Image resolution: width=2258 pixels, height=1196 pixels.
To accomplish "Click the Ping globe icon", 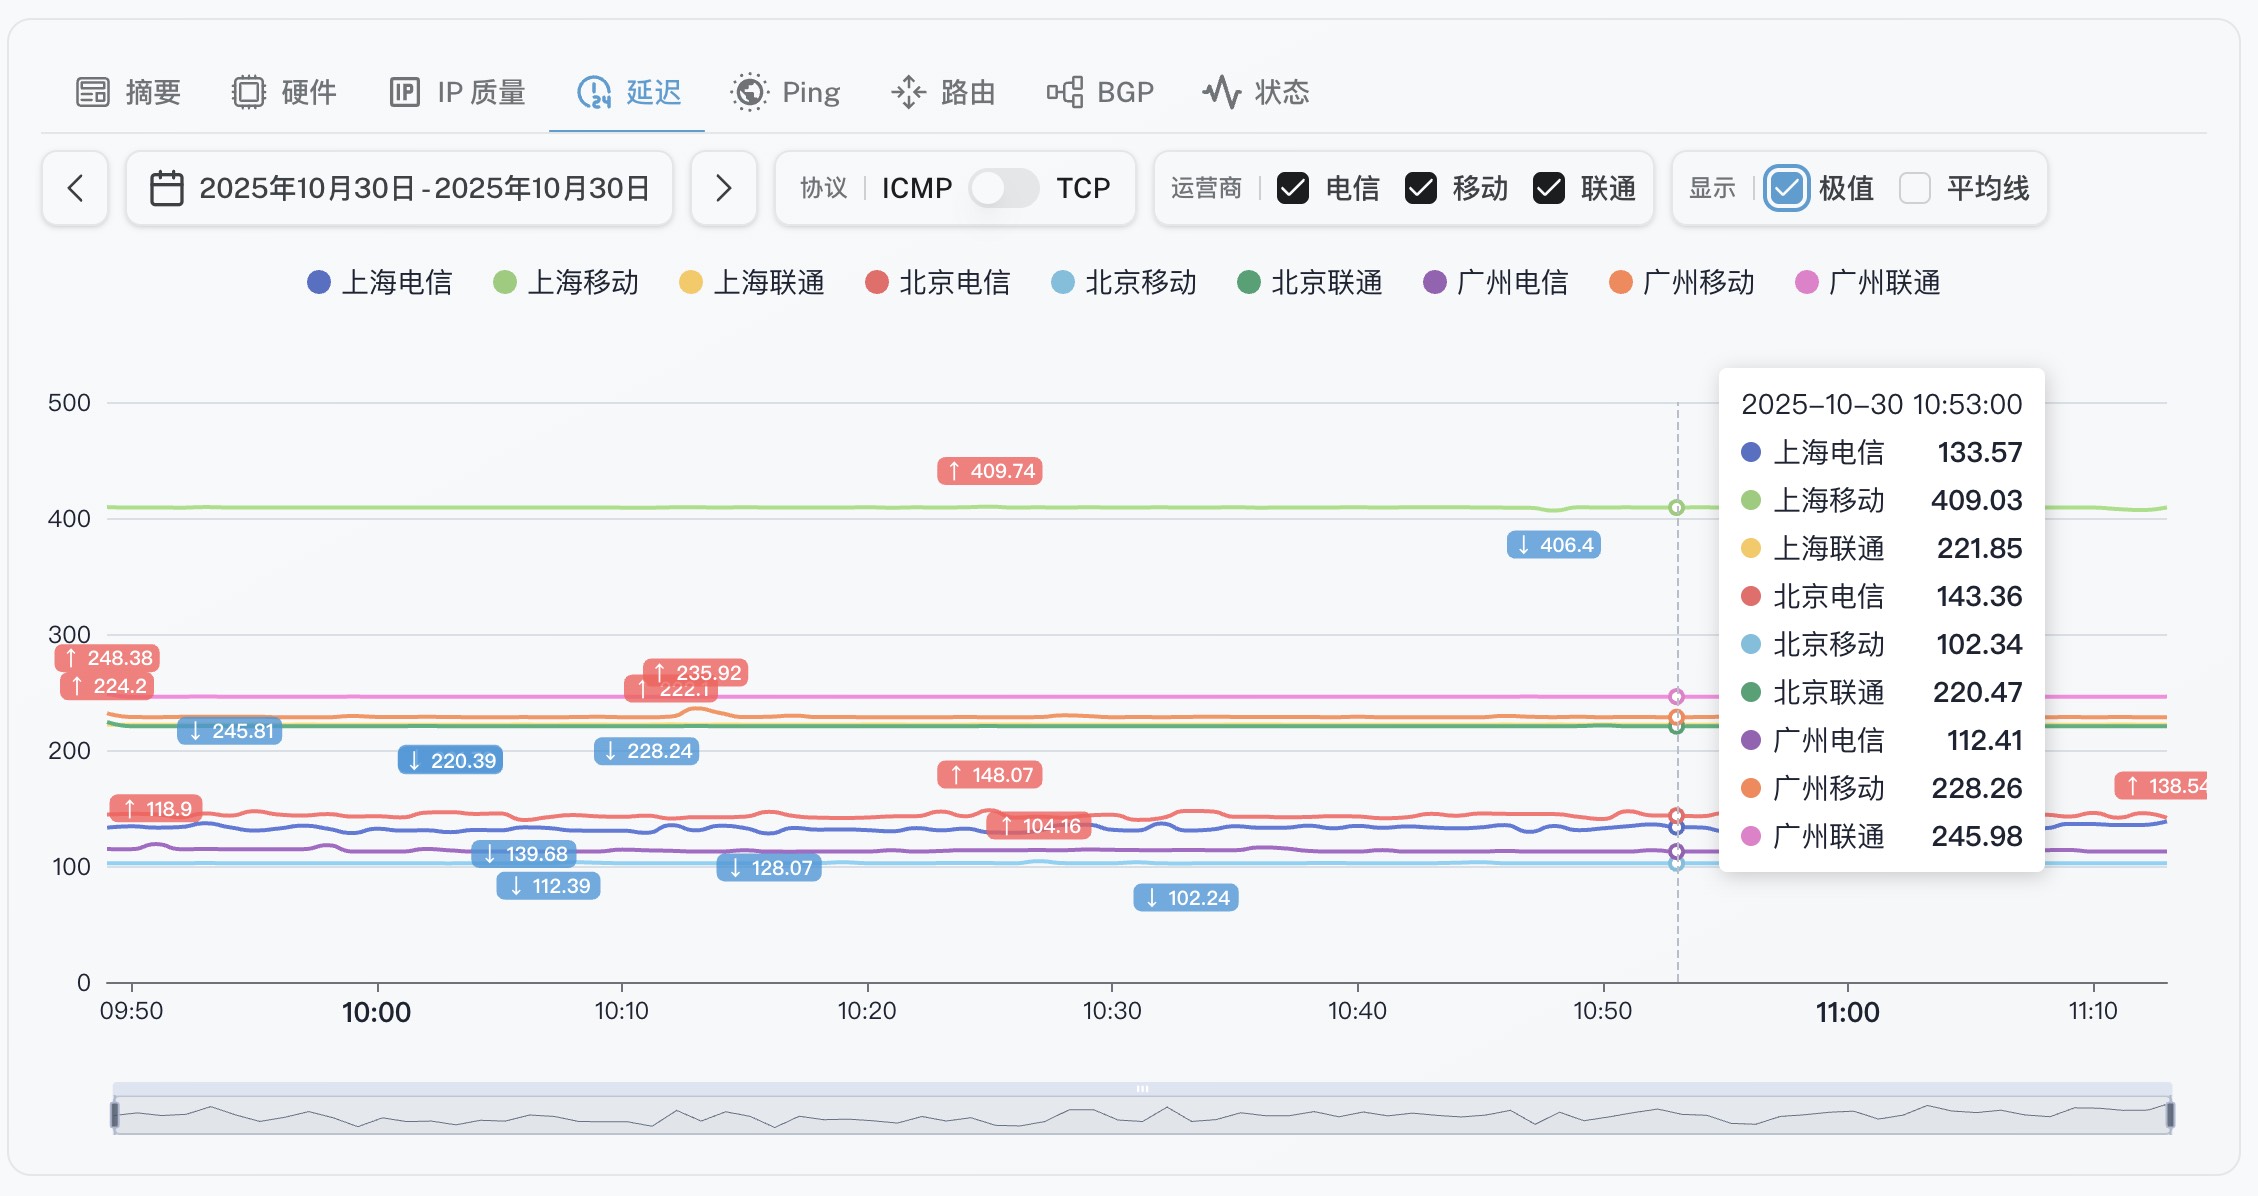I will 749,92.
